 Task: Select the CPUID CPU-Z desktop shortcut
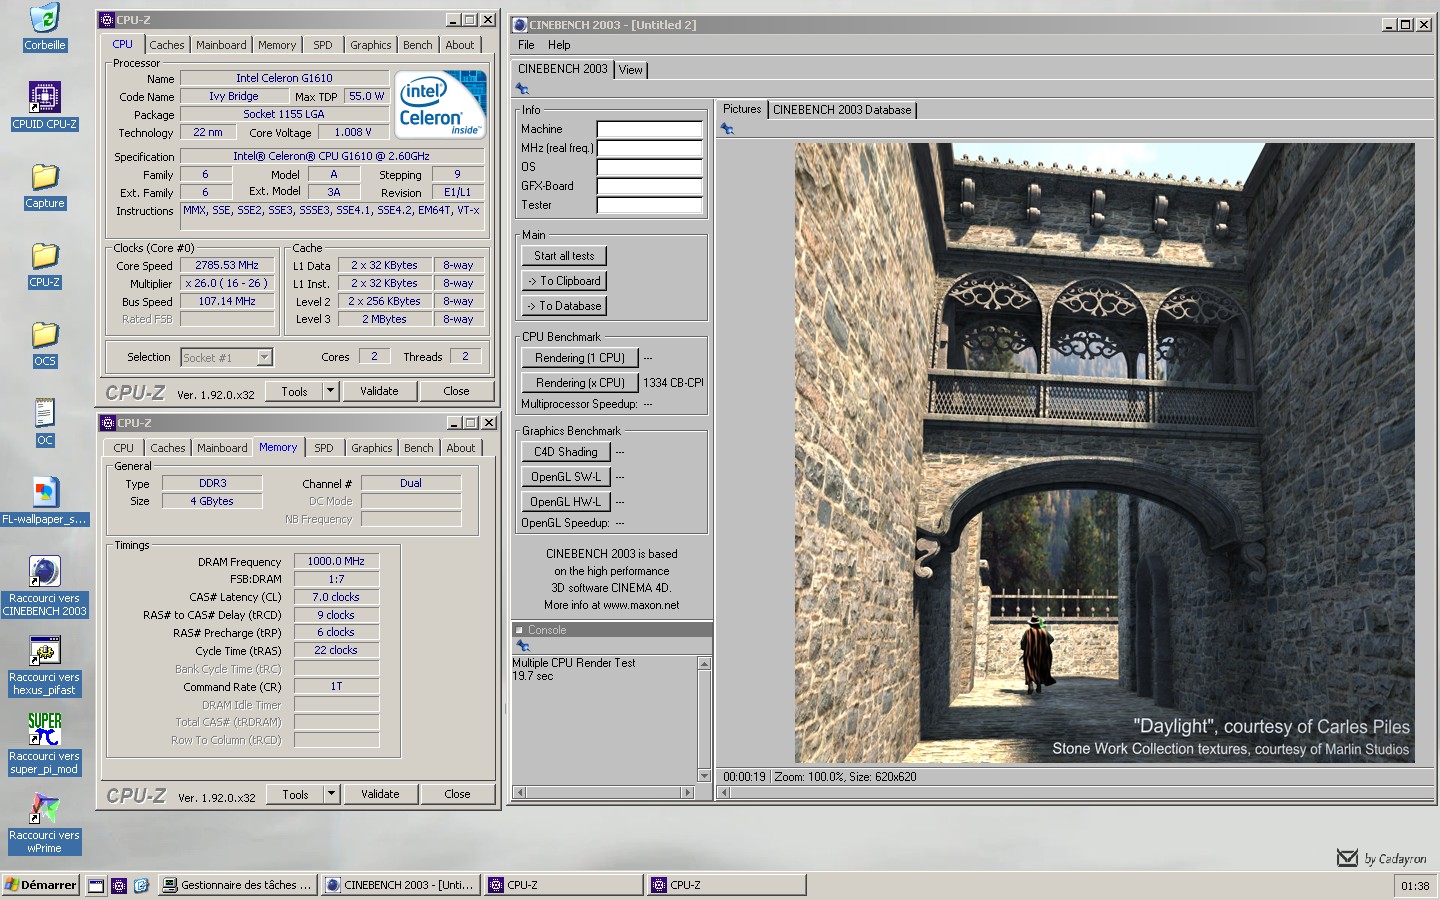pyautogui.click(x=44, y=98)
